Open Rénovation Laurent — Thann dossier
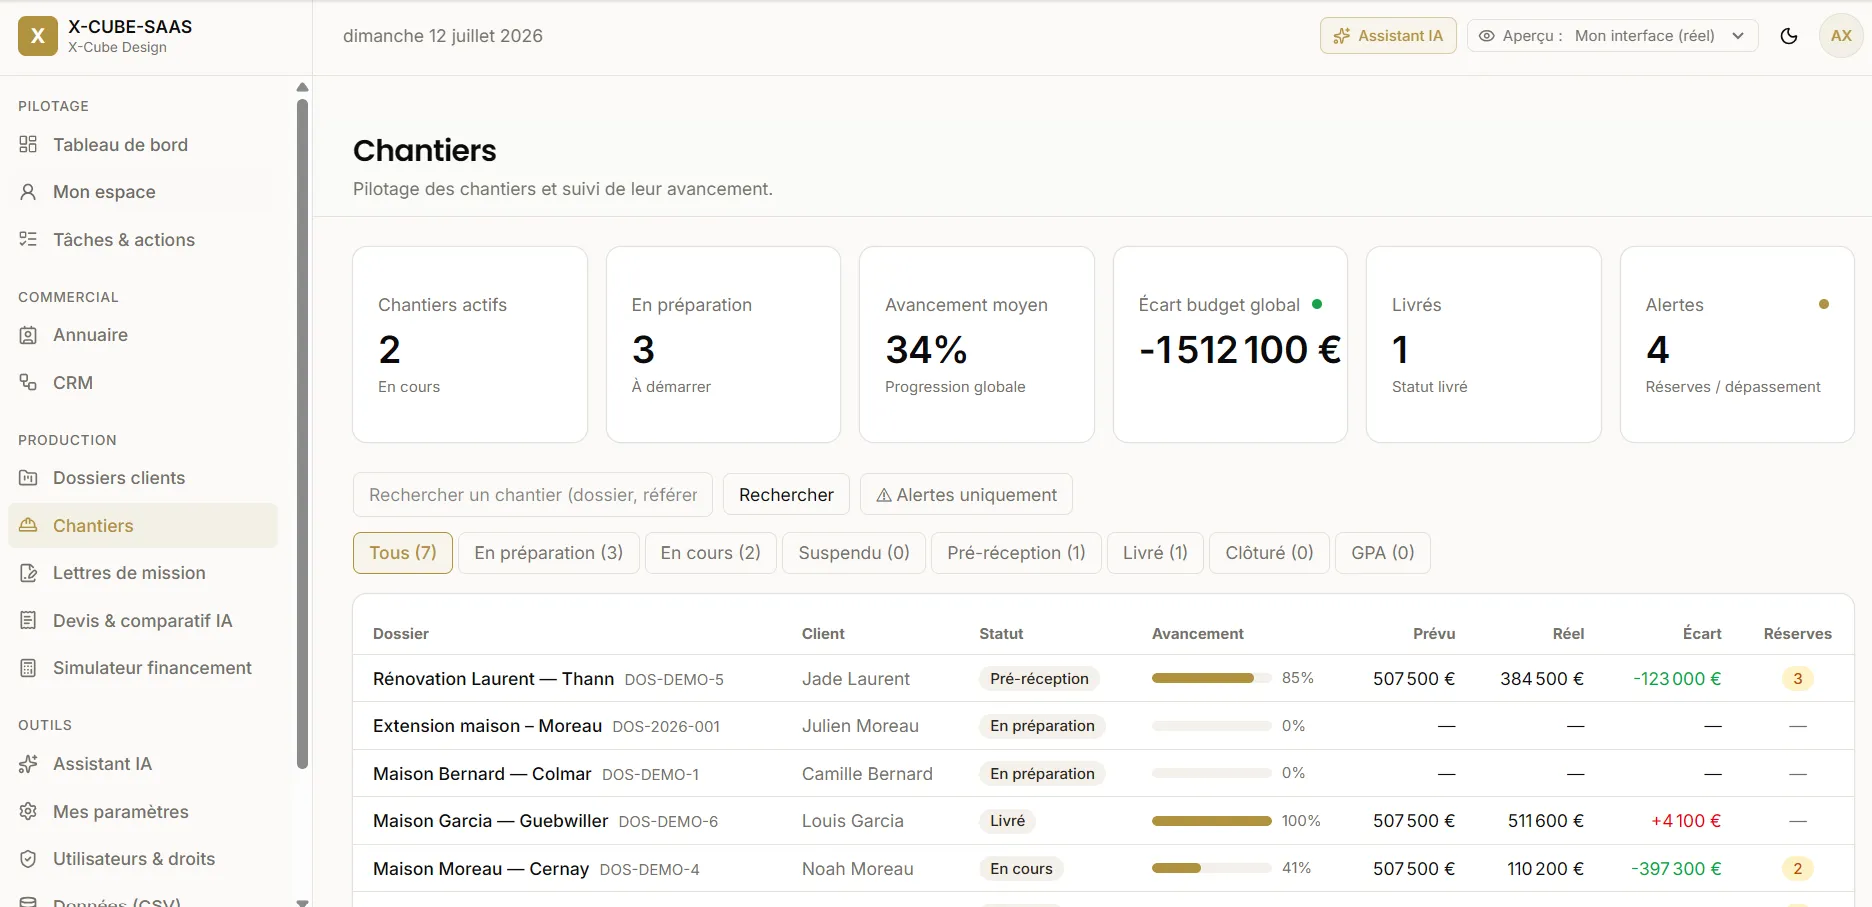Image resolution: width=1872 pixels, height=907 pixels. tap(493, 679)
